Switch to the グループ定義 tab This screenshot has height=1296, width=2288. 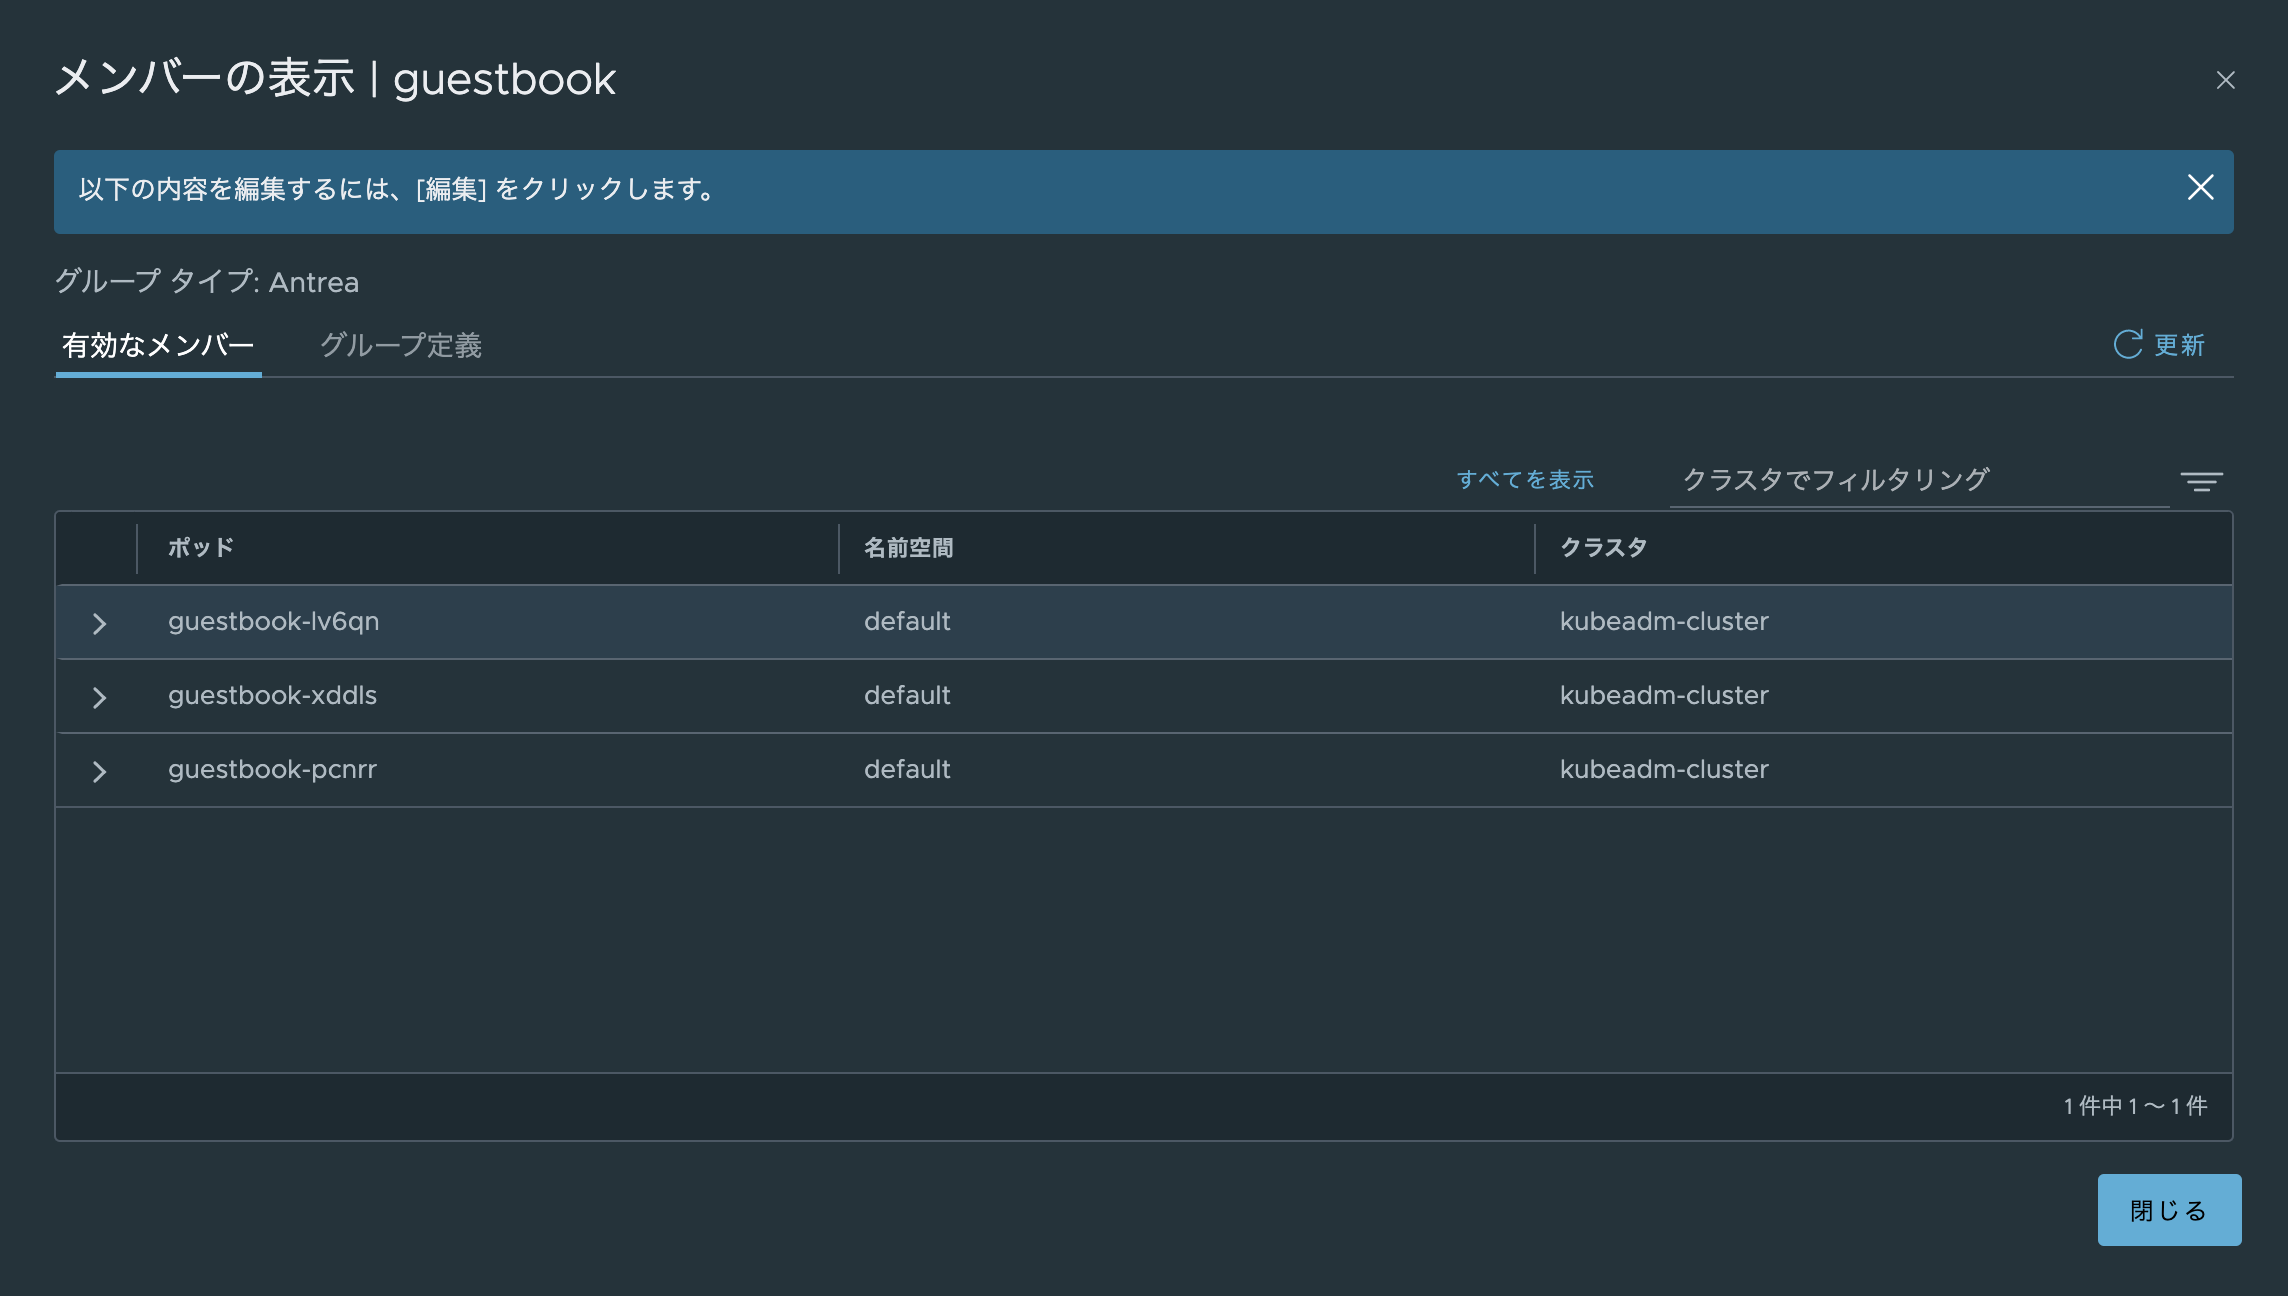(400, 346)
